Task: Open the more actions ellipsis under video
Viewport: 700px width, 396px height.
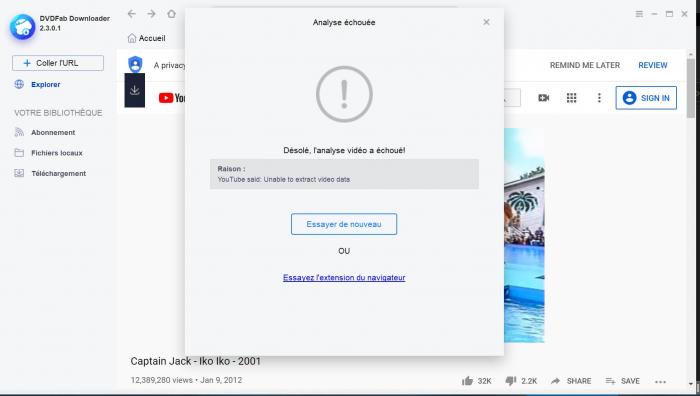Action: (x=660, y=381)
